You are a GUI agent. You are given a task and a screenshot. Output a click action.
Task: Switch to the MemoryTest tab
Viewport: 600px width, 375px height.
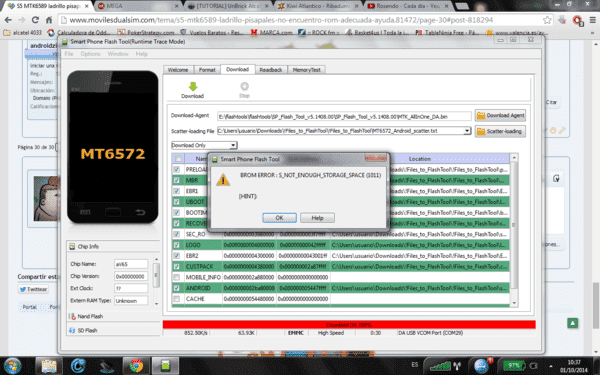(307, 70)
